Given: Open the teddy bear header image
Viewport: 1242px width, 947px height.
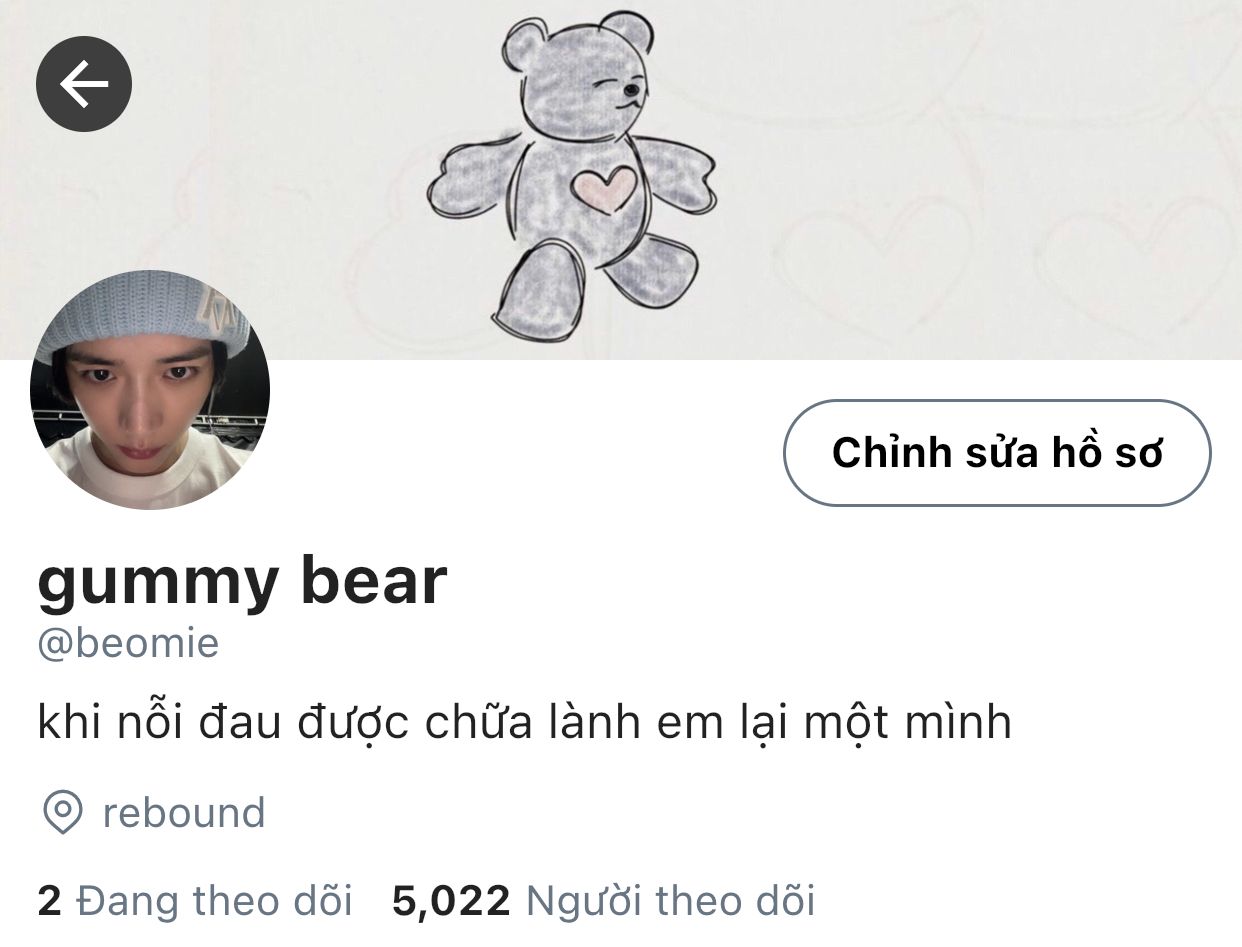Looking at the screenshot, I should 621,180.
